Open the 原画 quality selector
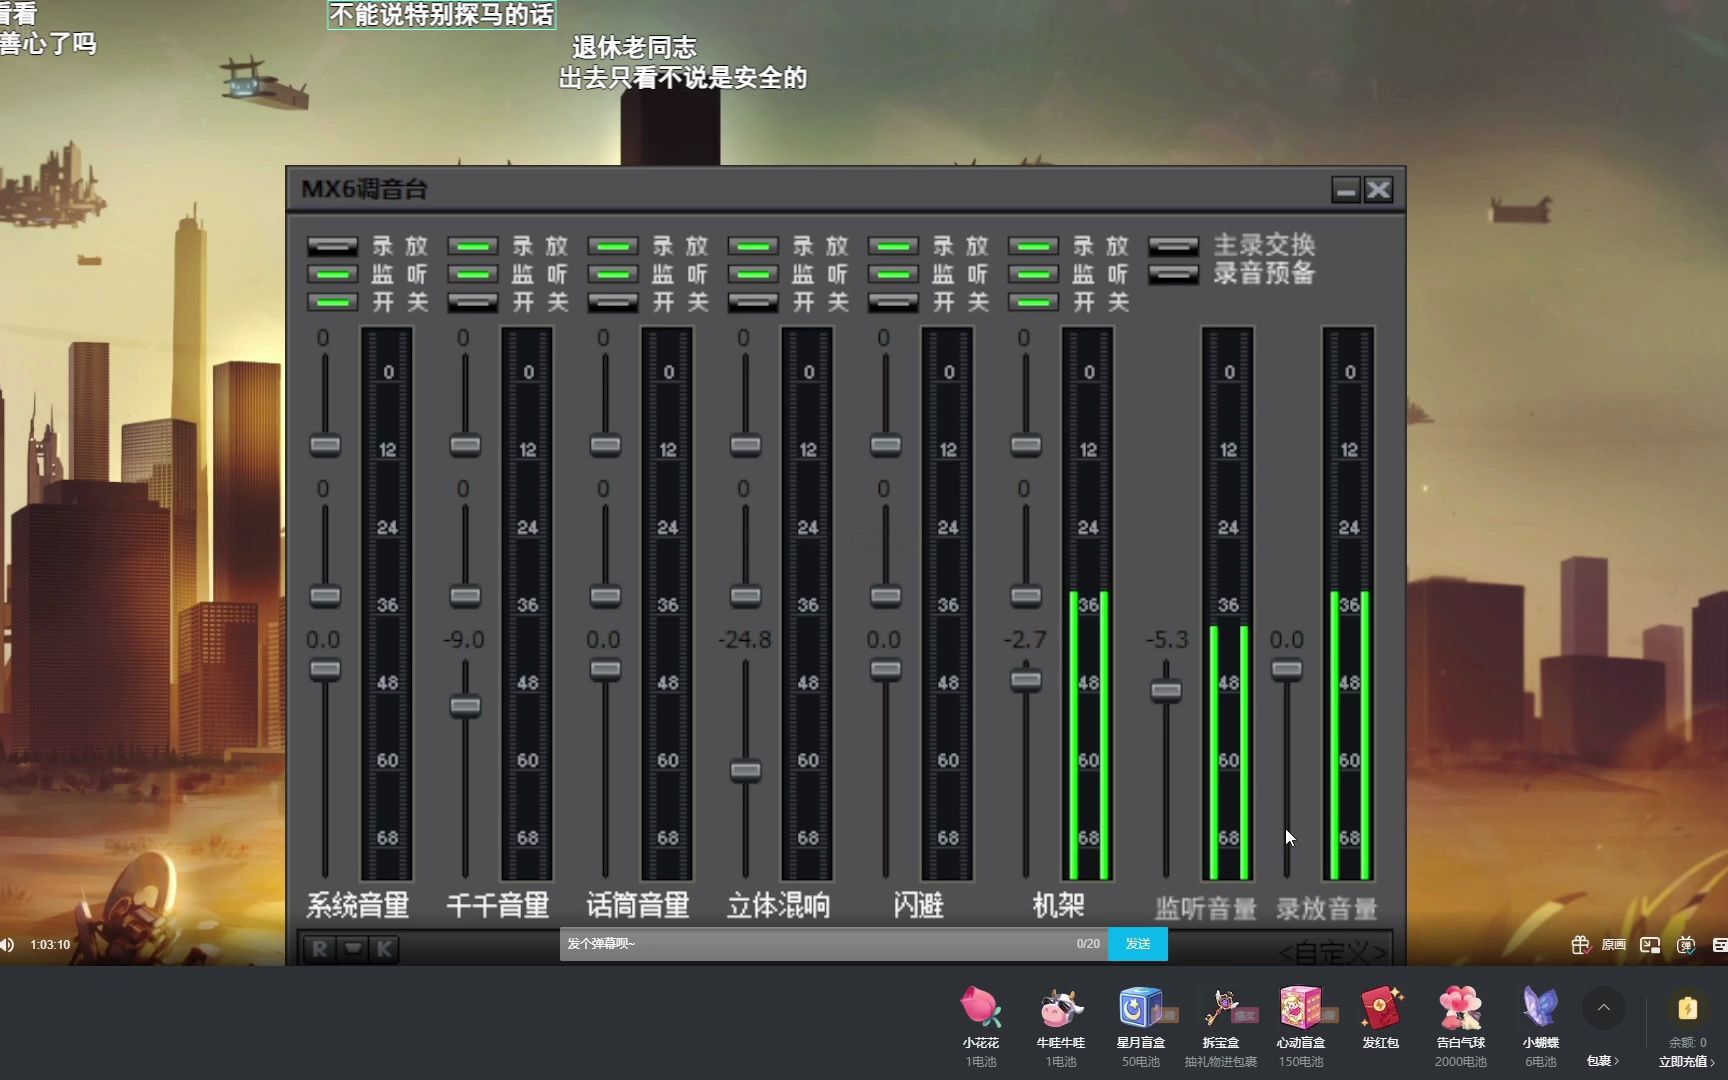Viewport: 1728px width, 1080px height. coord(1613,945)
